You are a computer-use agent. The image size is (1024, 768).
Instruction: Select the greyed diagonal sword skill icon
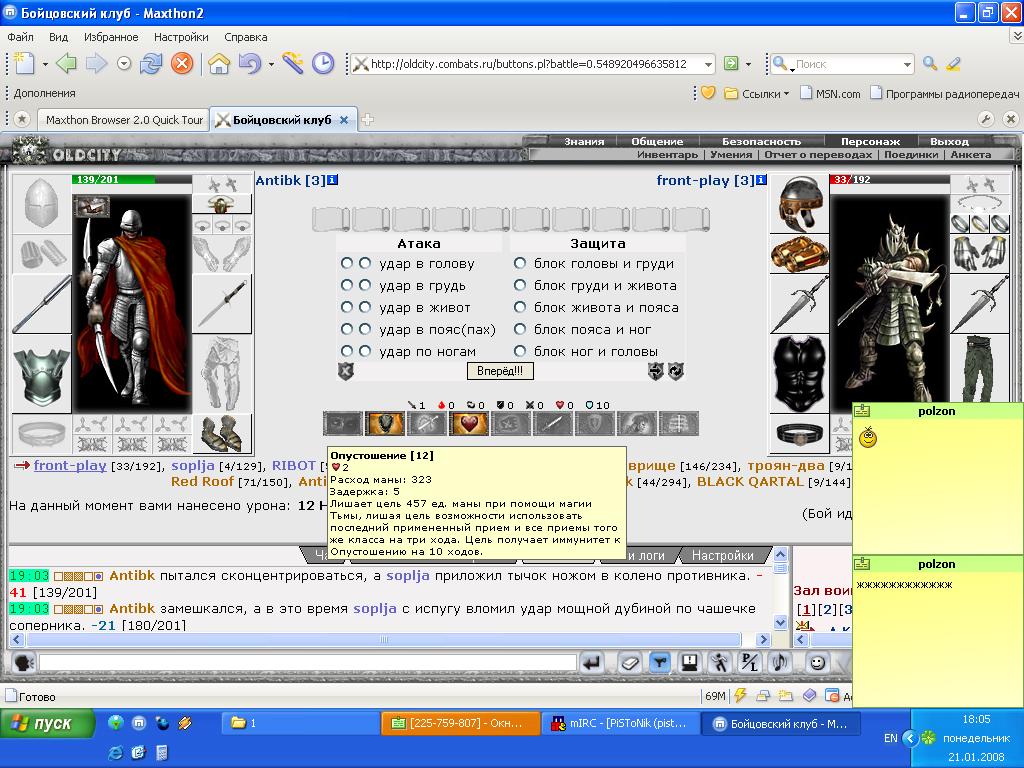[552, 424]
